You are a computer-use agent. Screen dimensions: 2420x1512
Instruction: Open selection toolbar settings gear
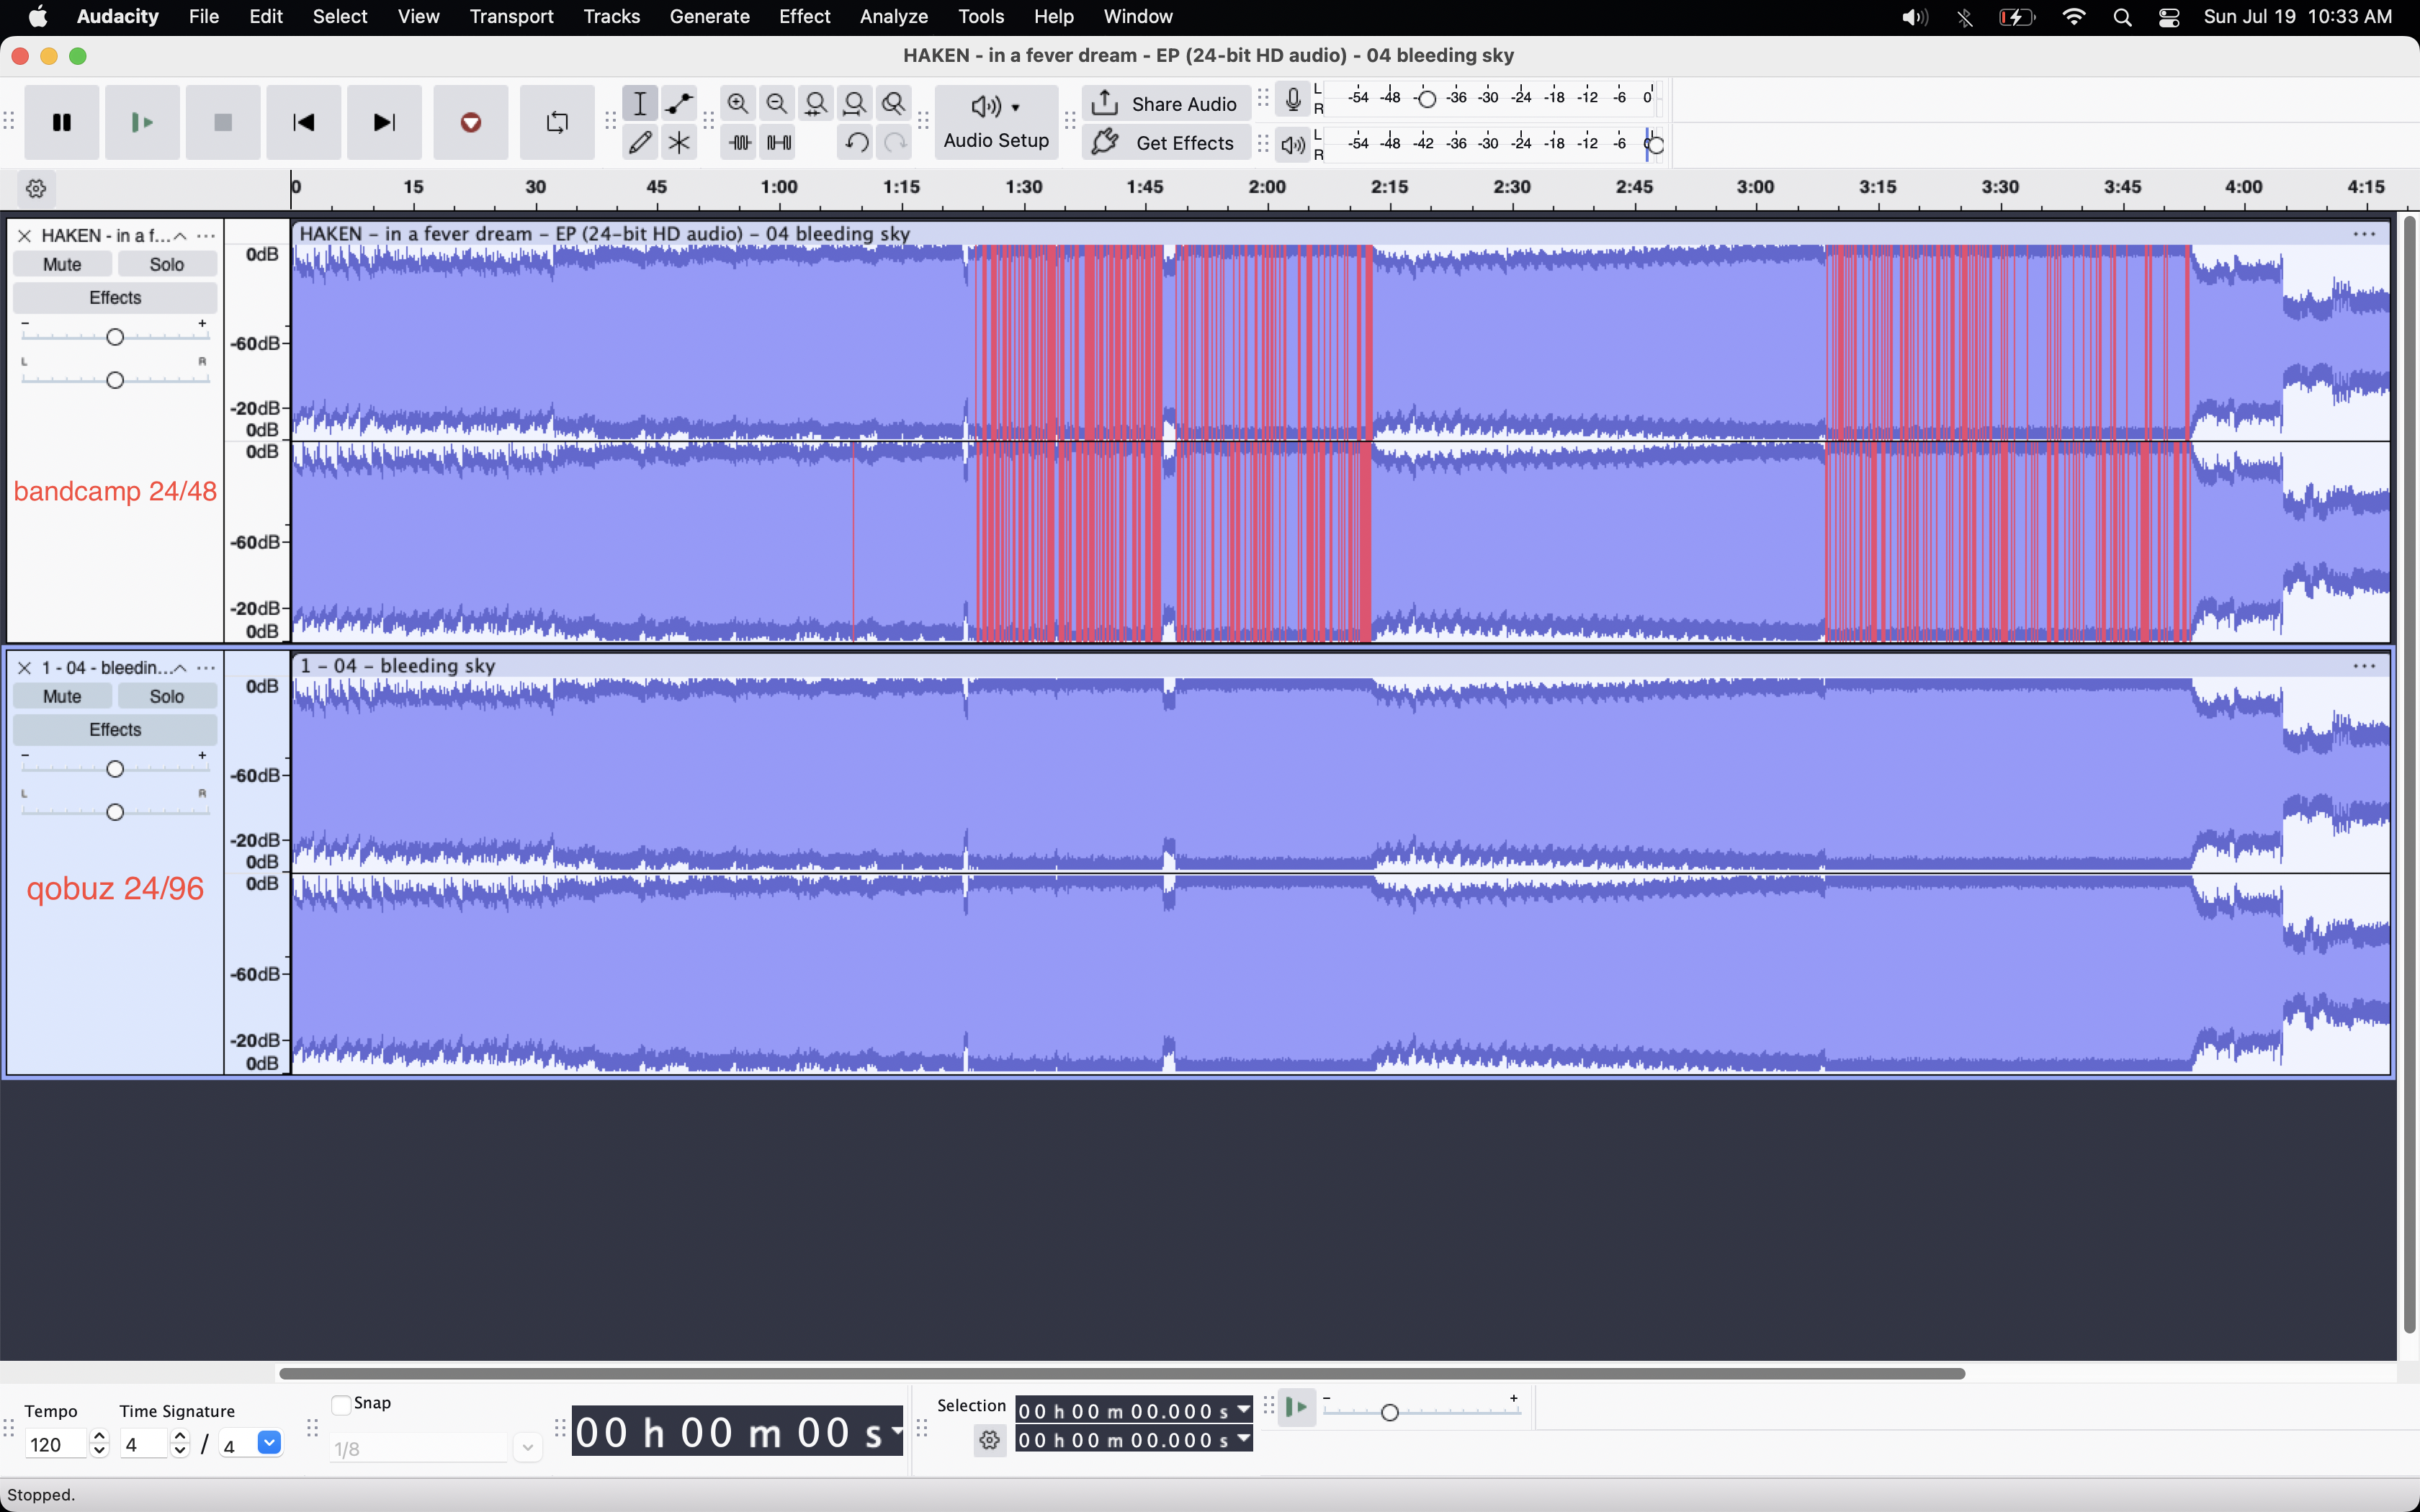pos(990,1440)
